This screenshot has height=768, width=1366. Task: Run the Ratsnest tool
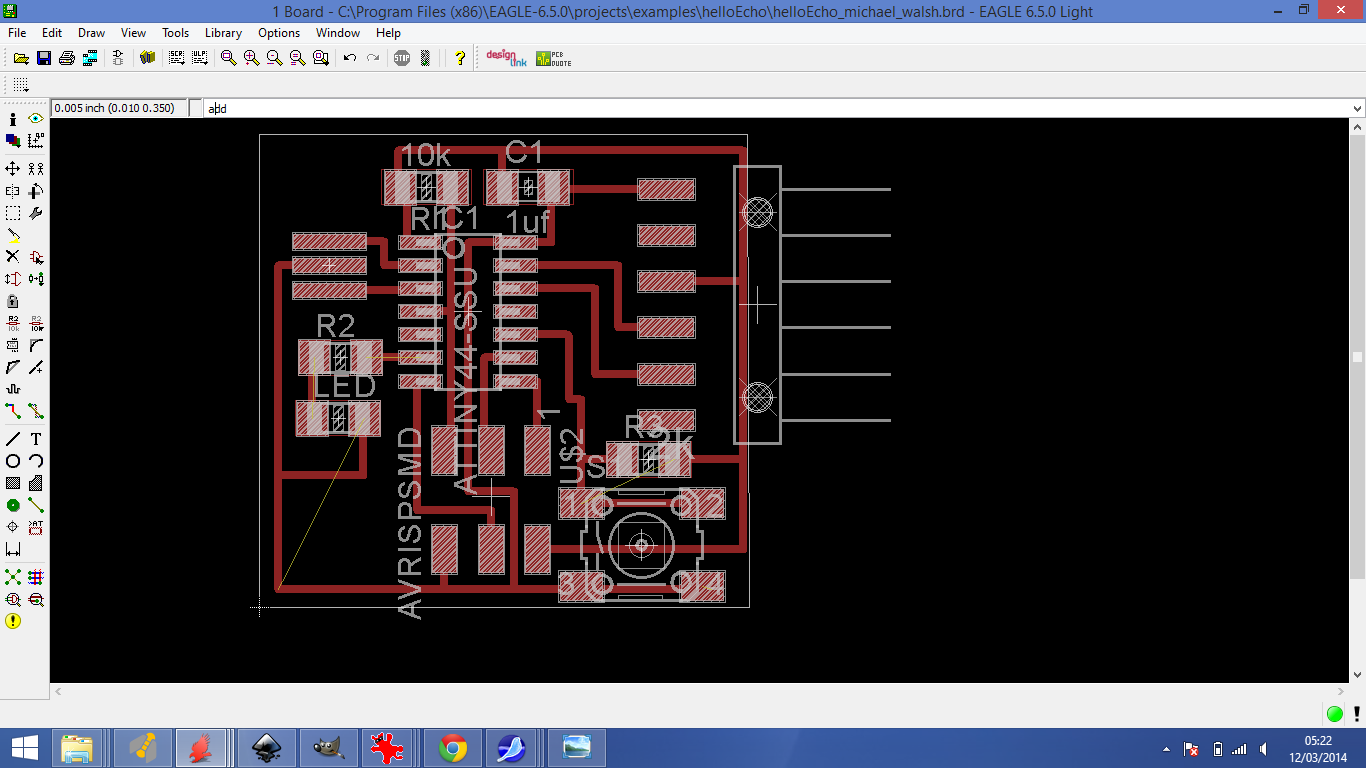tap(13, 577)
